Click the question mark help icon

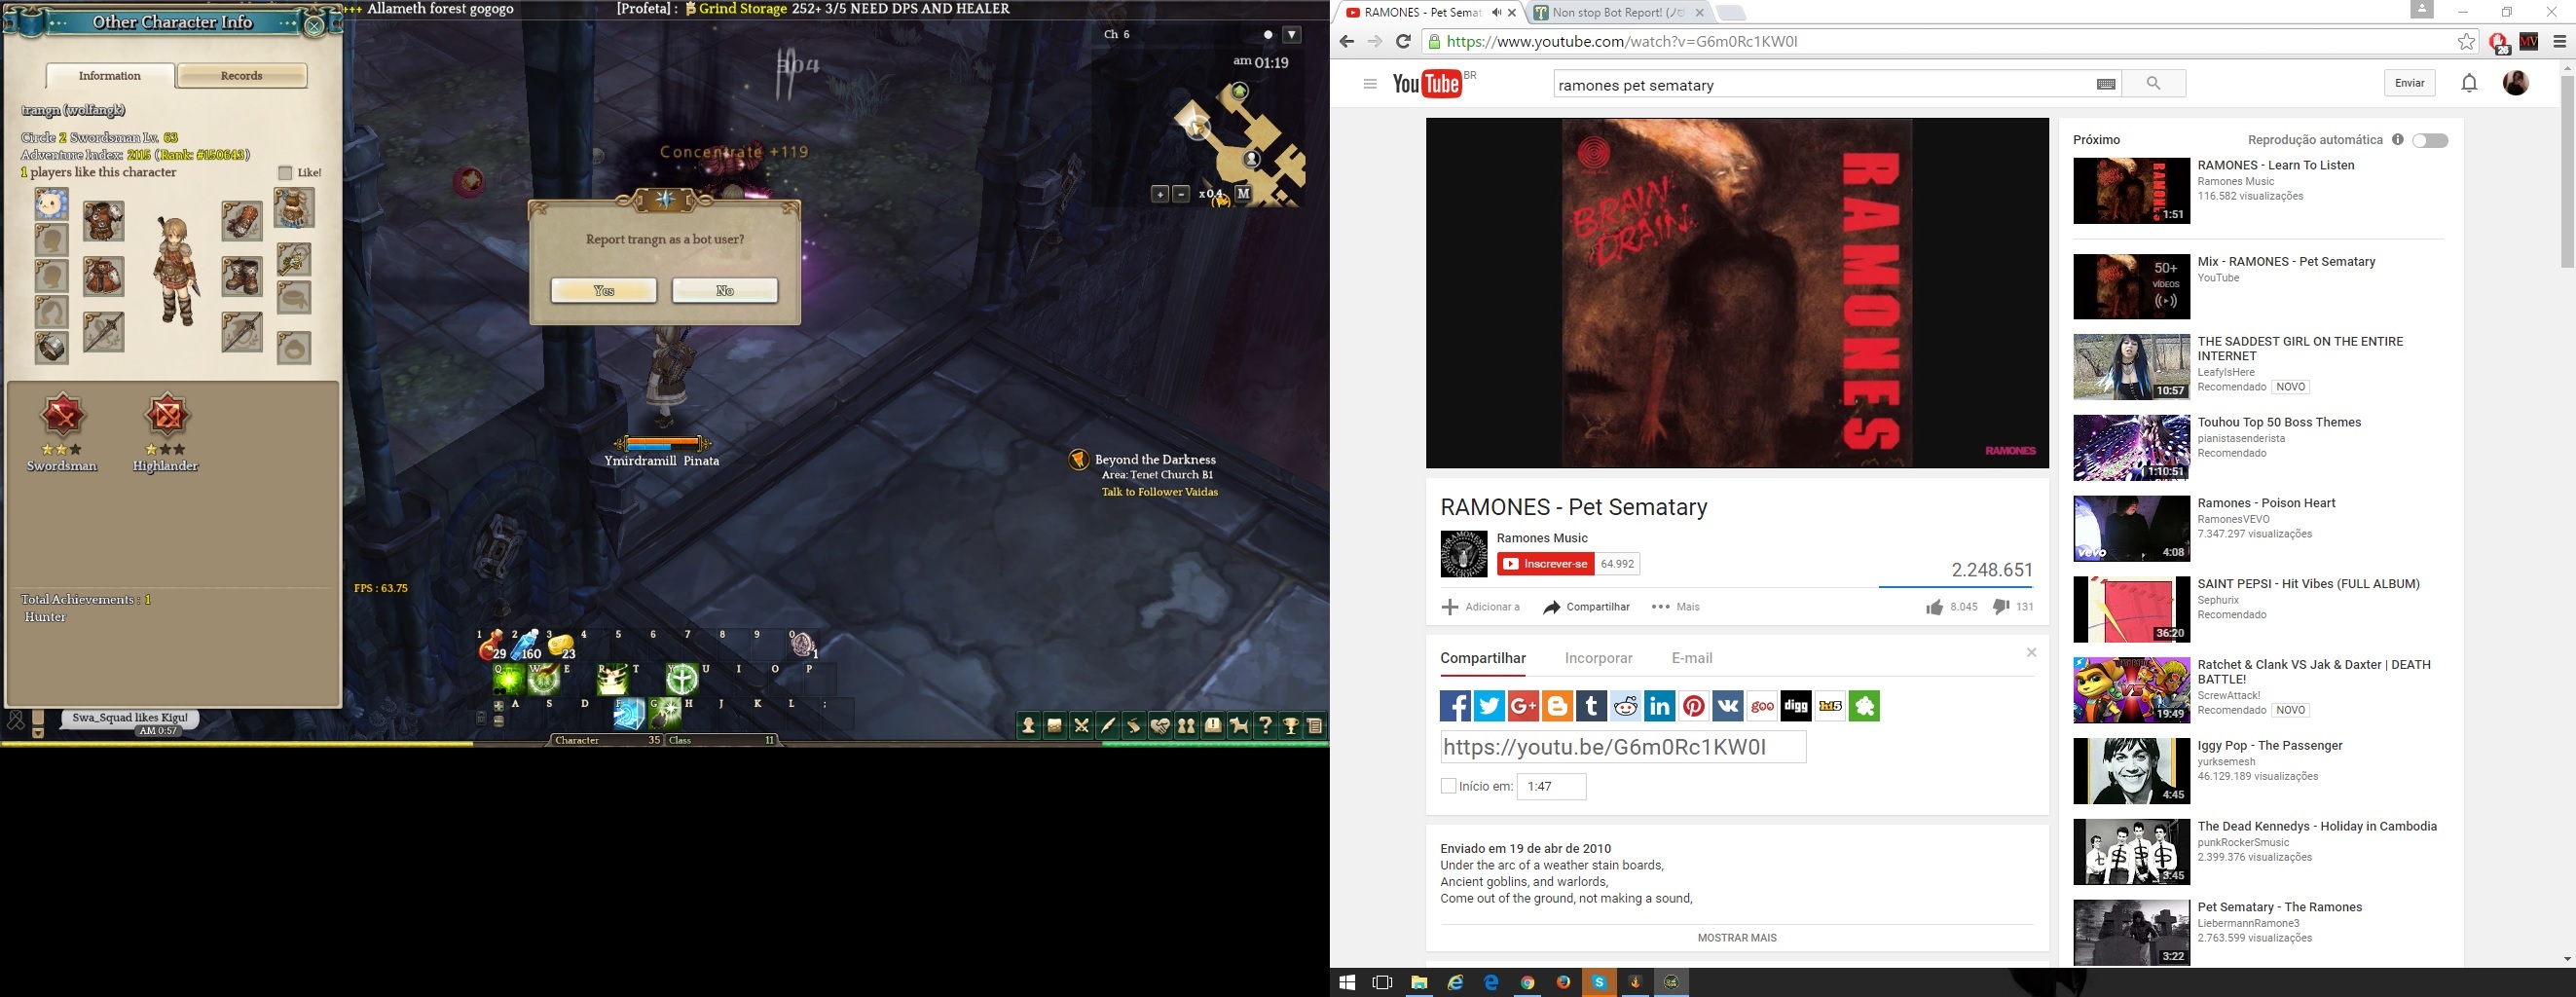pyautogui.click(x=1265, y=726)
